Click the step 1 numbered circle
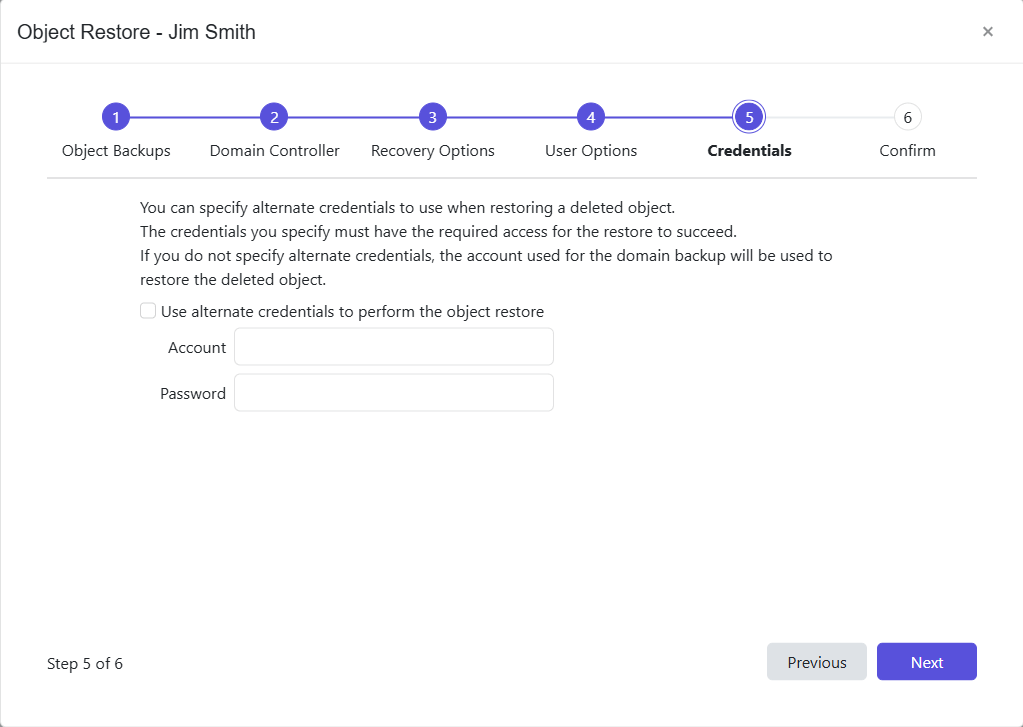Screen dimensions: 1023x727 (x=116, y=118)
